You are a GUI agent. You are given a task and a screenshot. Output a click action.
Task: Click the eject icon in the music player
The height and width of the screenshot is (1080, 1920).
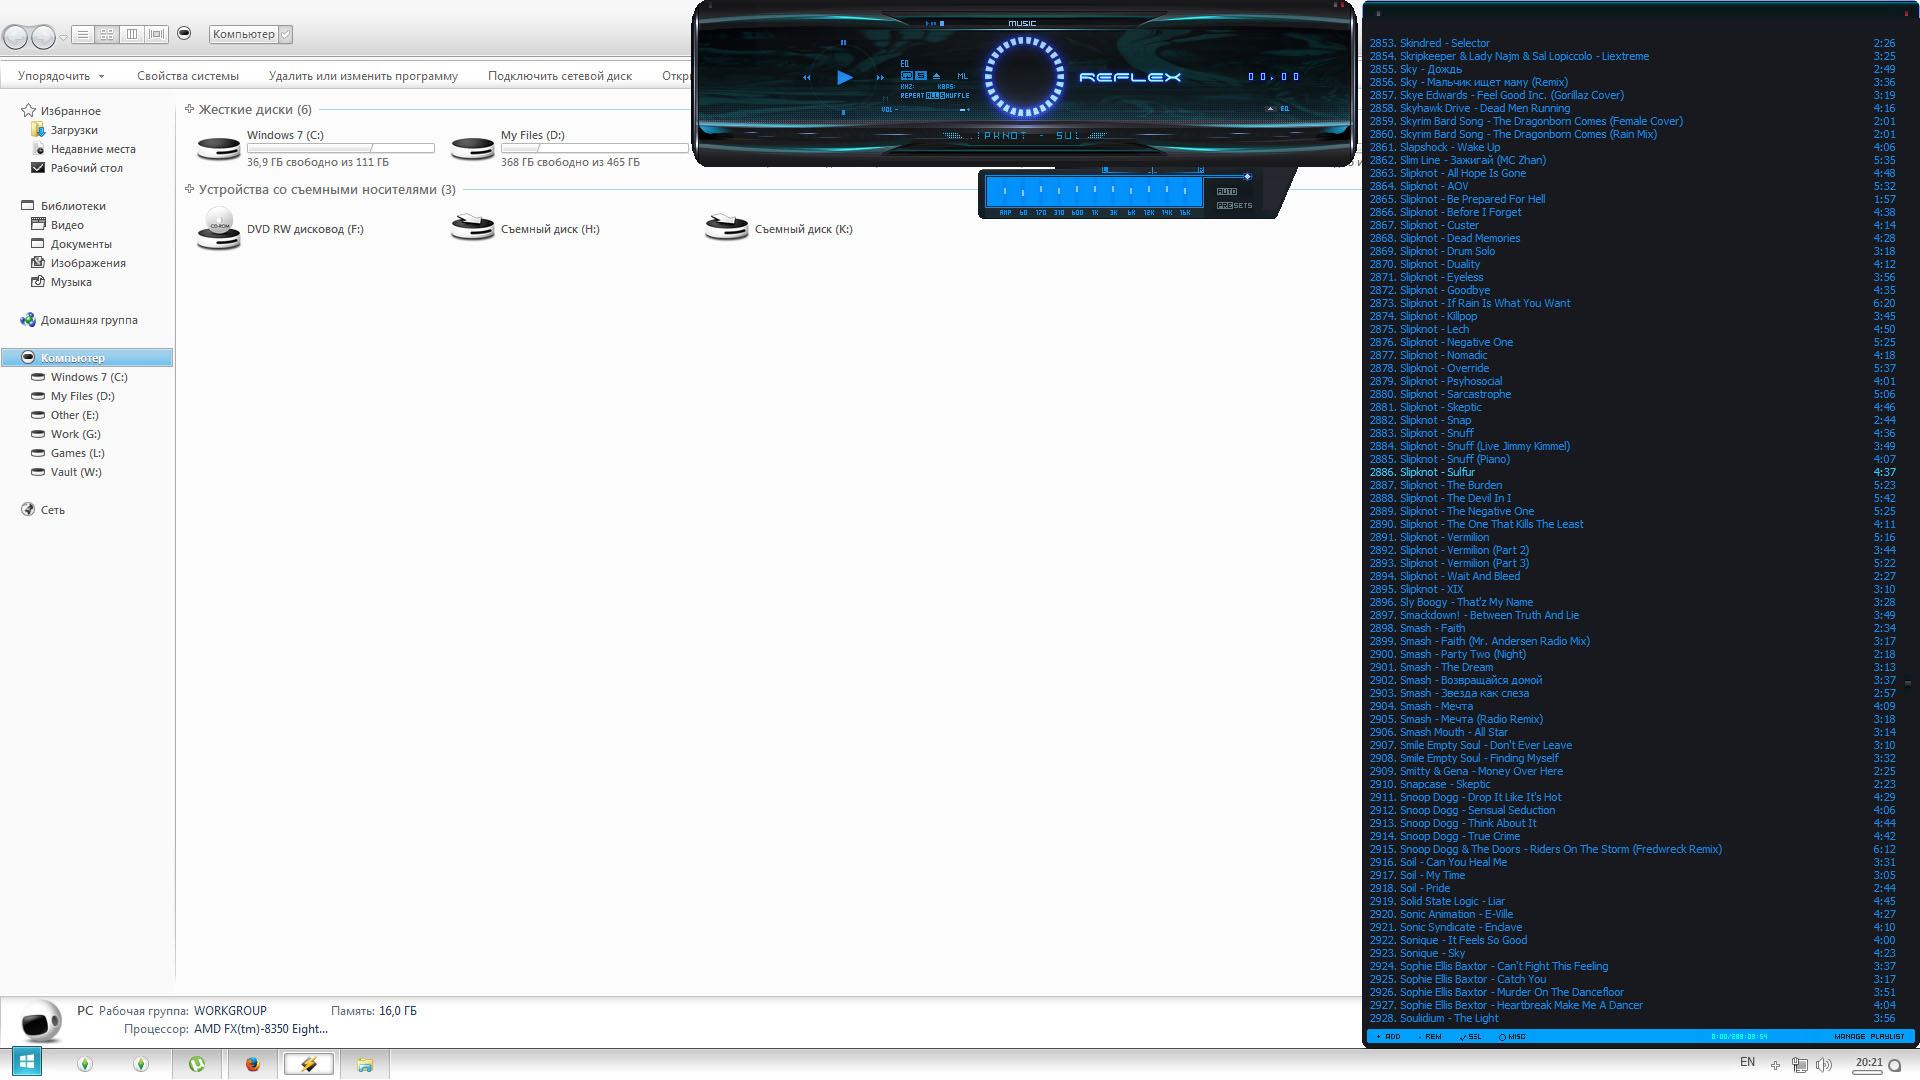coord(936,76)
